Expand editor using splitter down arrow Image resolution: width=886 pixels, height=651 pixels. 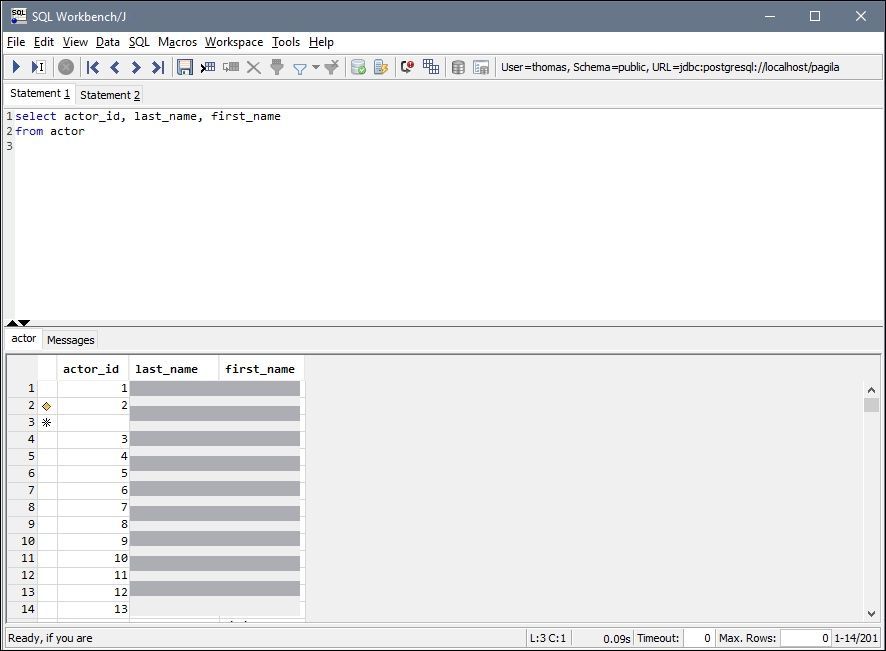(24, 323)
